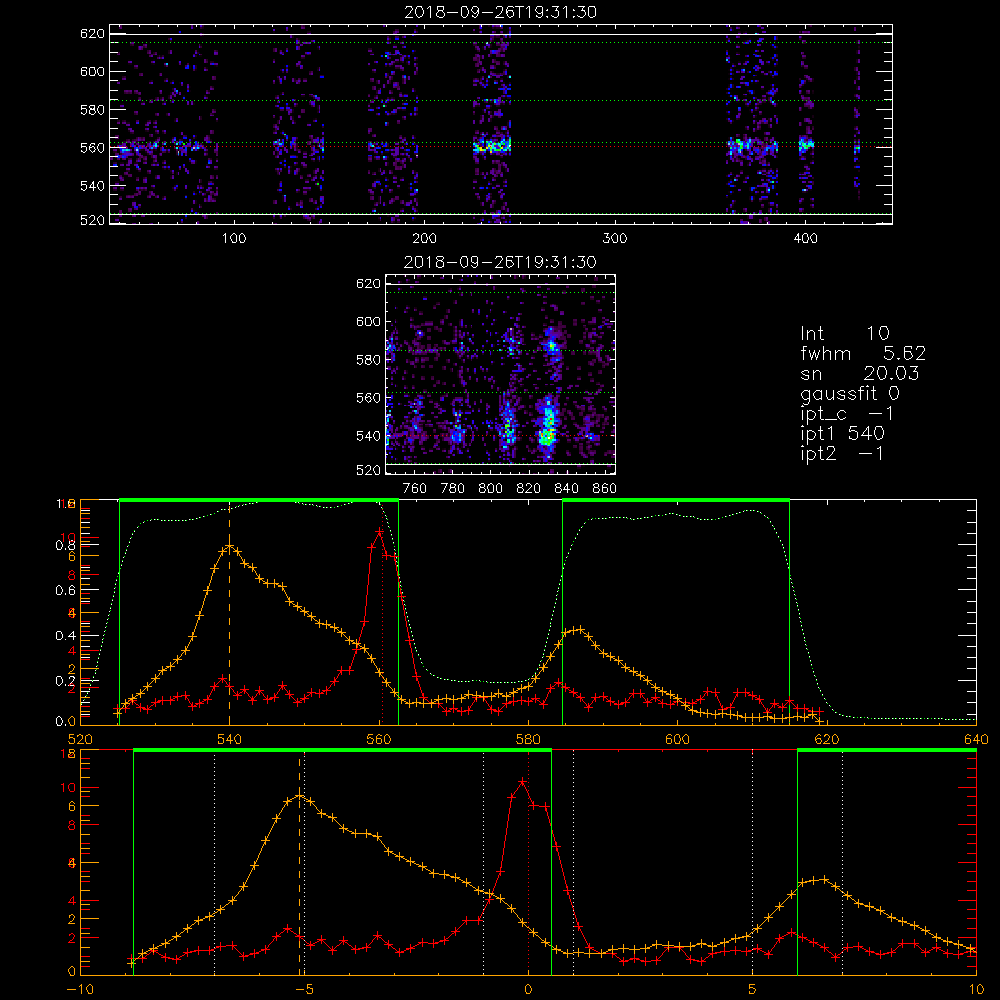Click the orange secondary peak near 587 in third plot
The image size is (1000, 1000).
click(578, 629)
